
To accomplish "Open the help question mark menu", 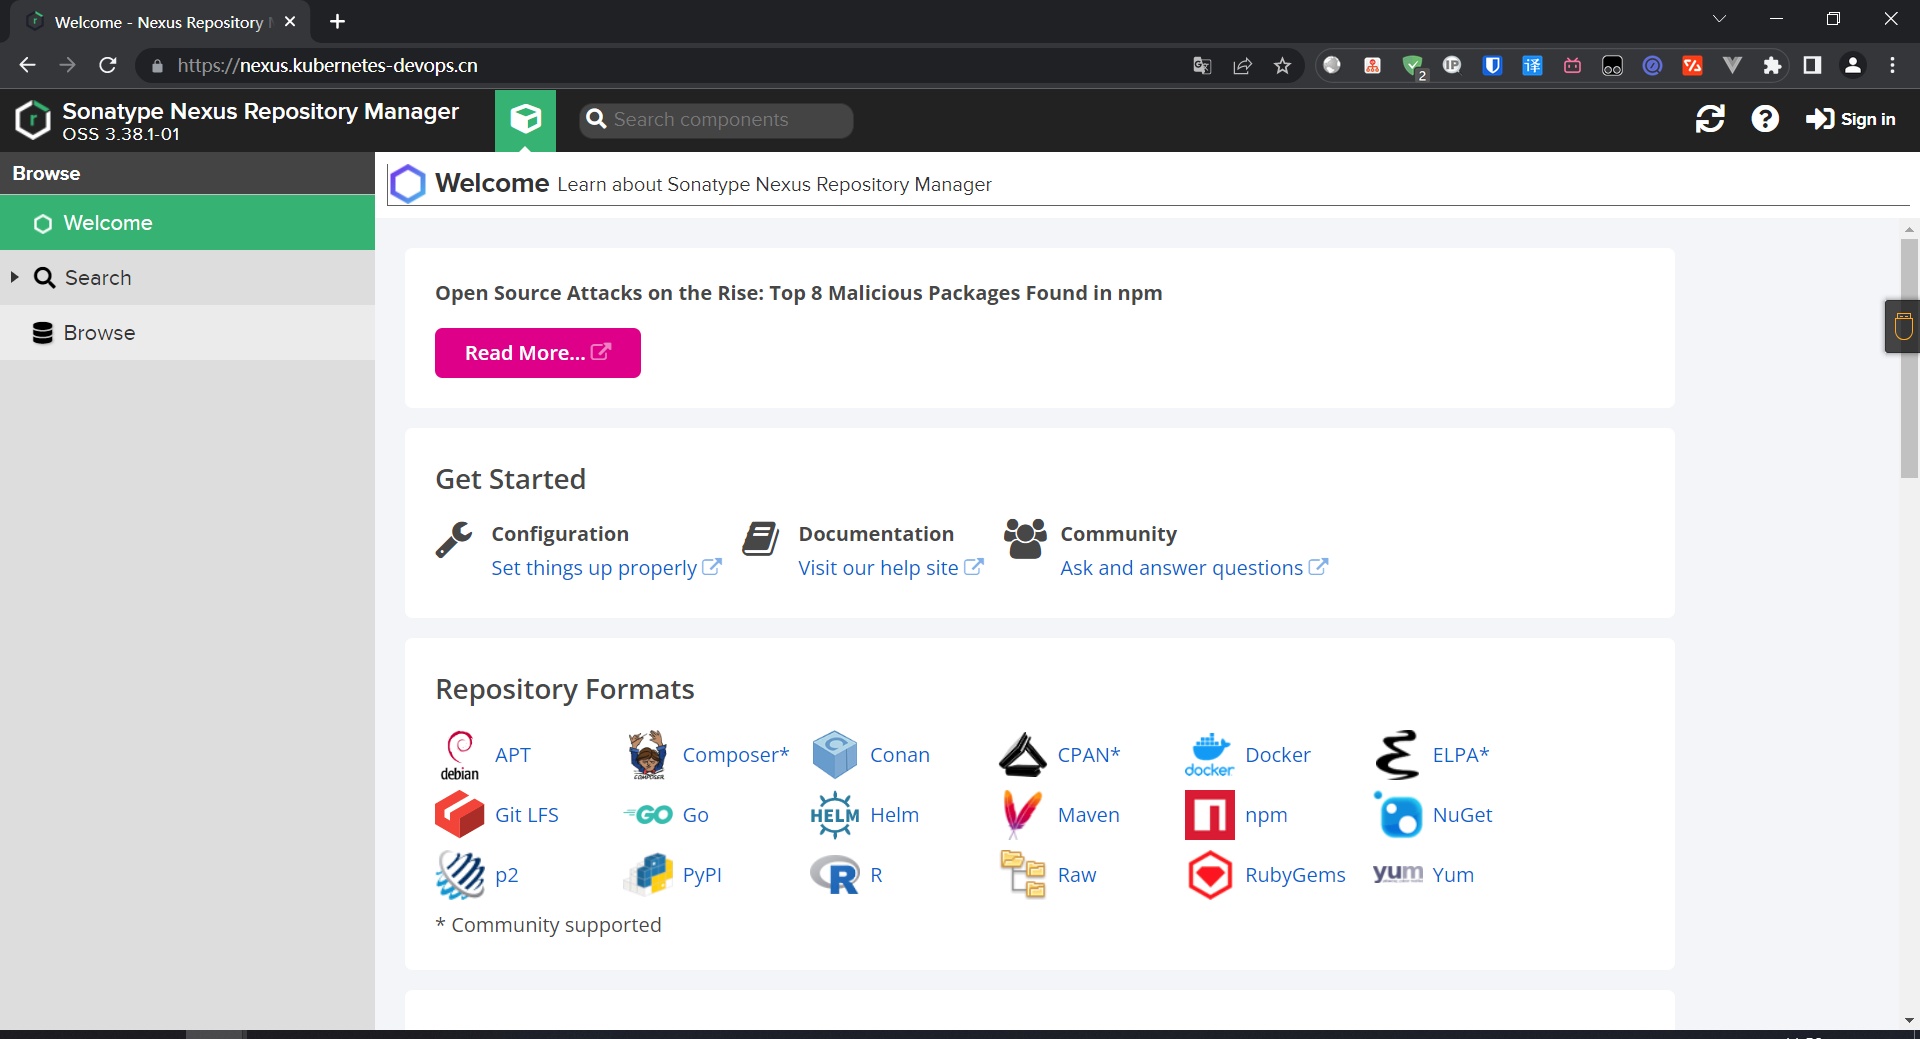I will [1765, 119].
